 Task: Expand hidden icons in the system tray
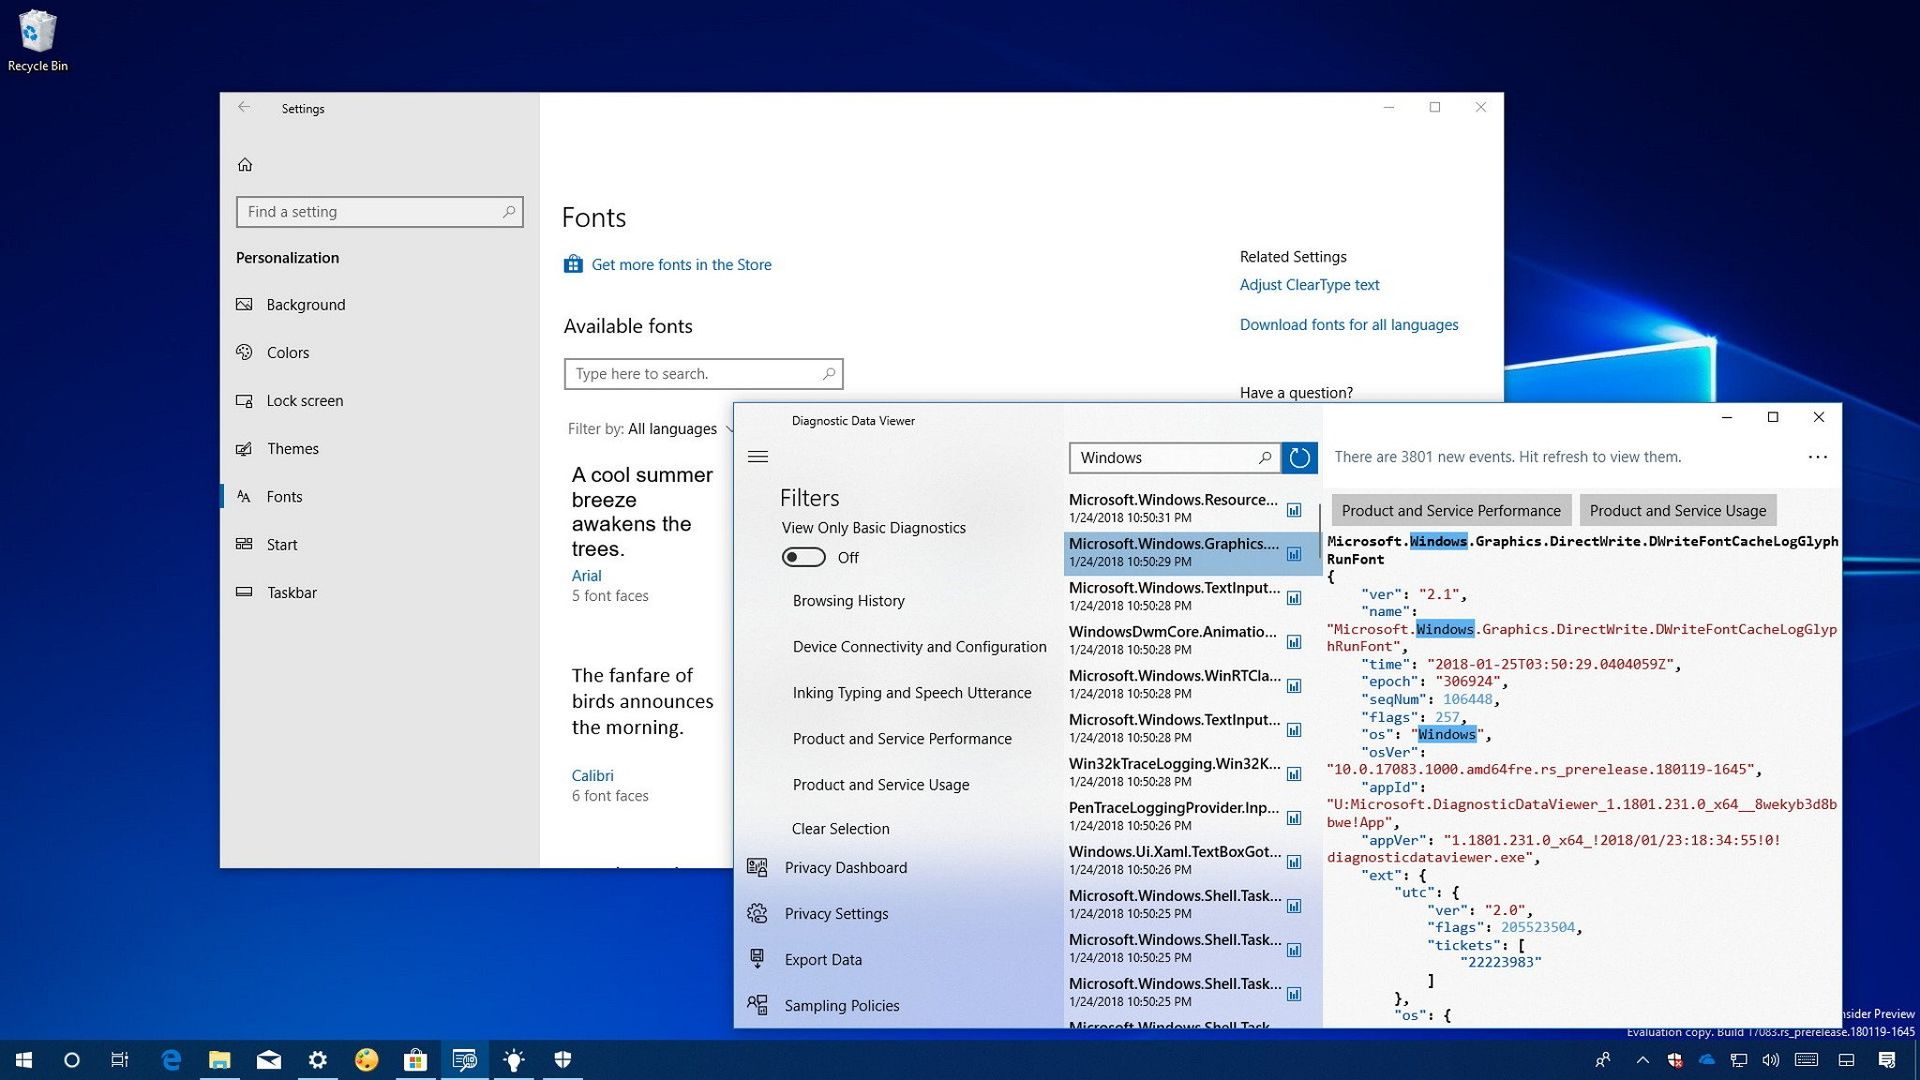coord(1641,1059)
